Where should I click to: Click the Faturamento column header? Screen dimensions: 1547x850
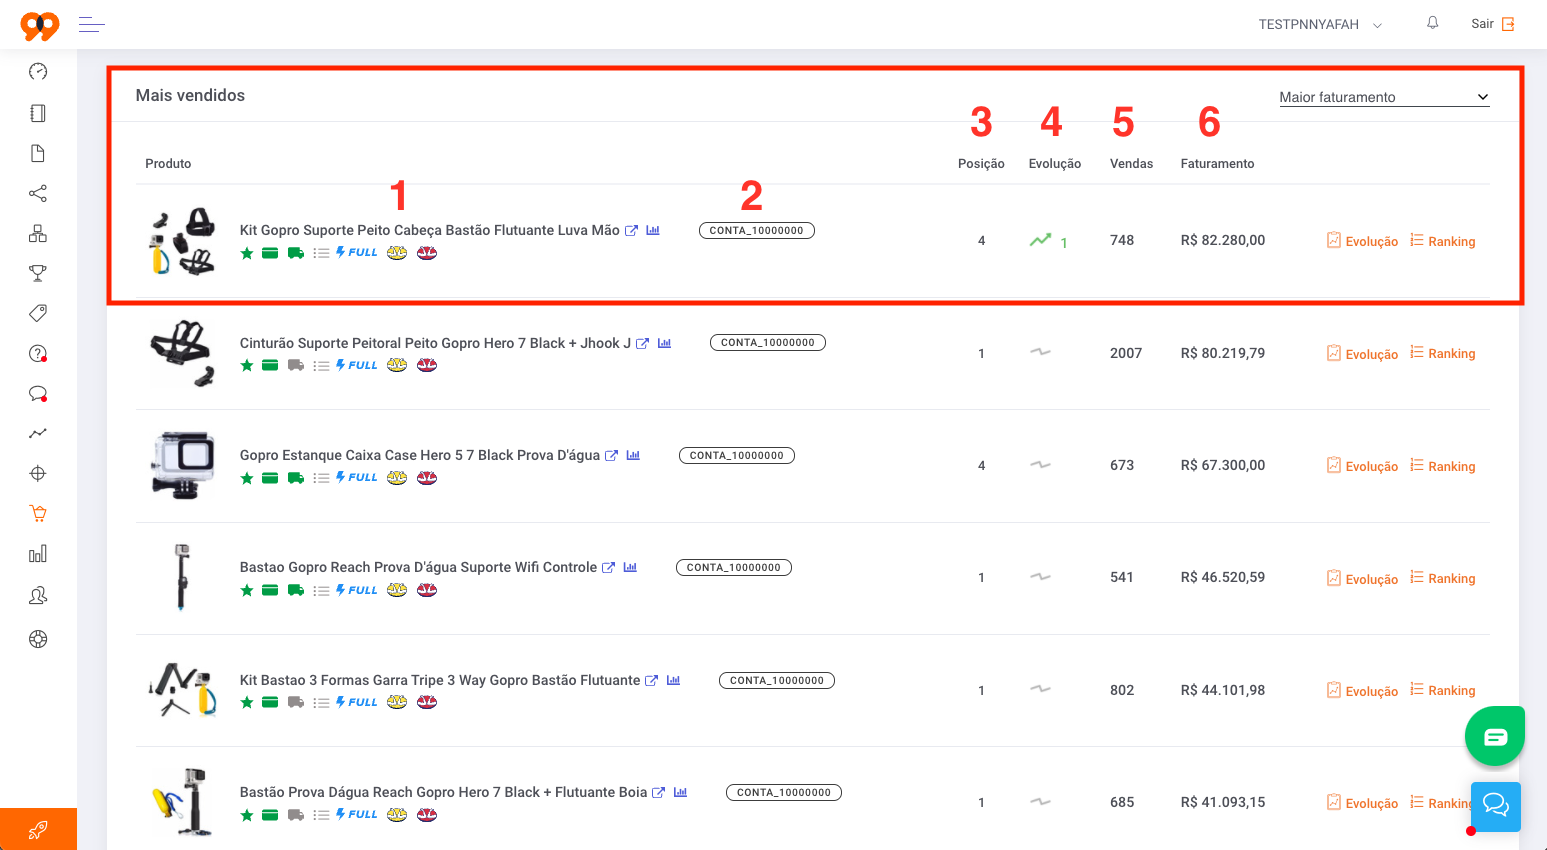click(x=1217, y=164)
